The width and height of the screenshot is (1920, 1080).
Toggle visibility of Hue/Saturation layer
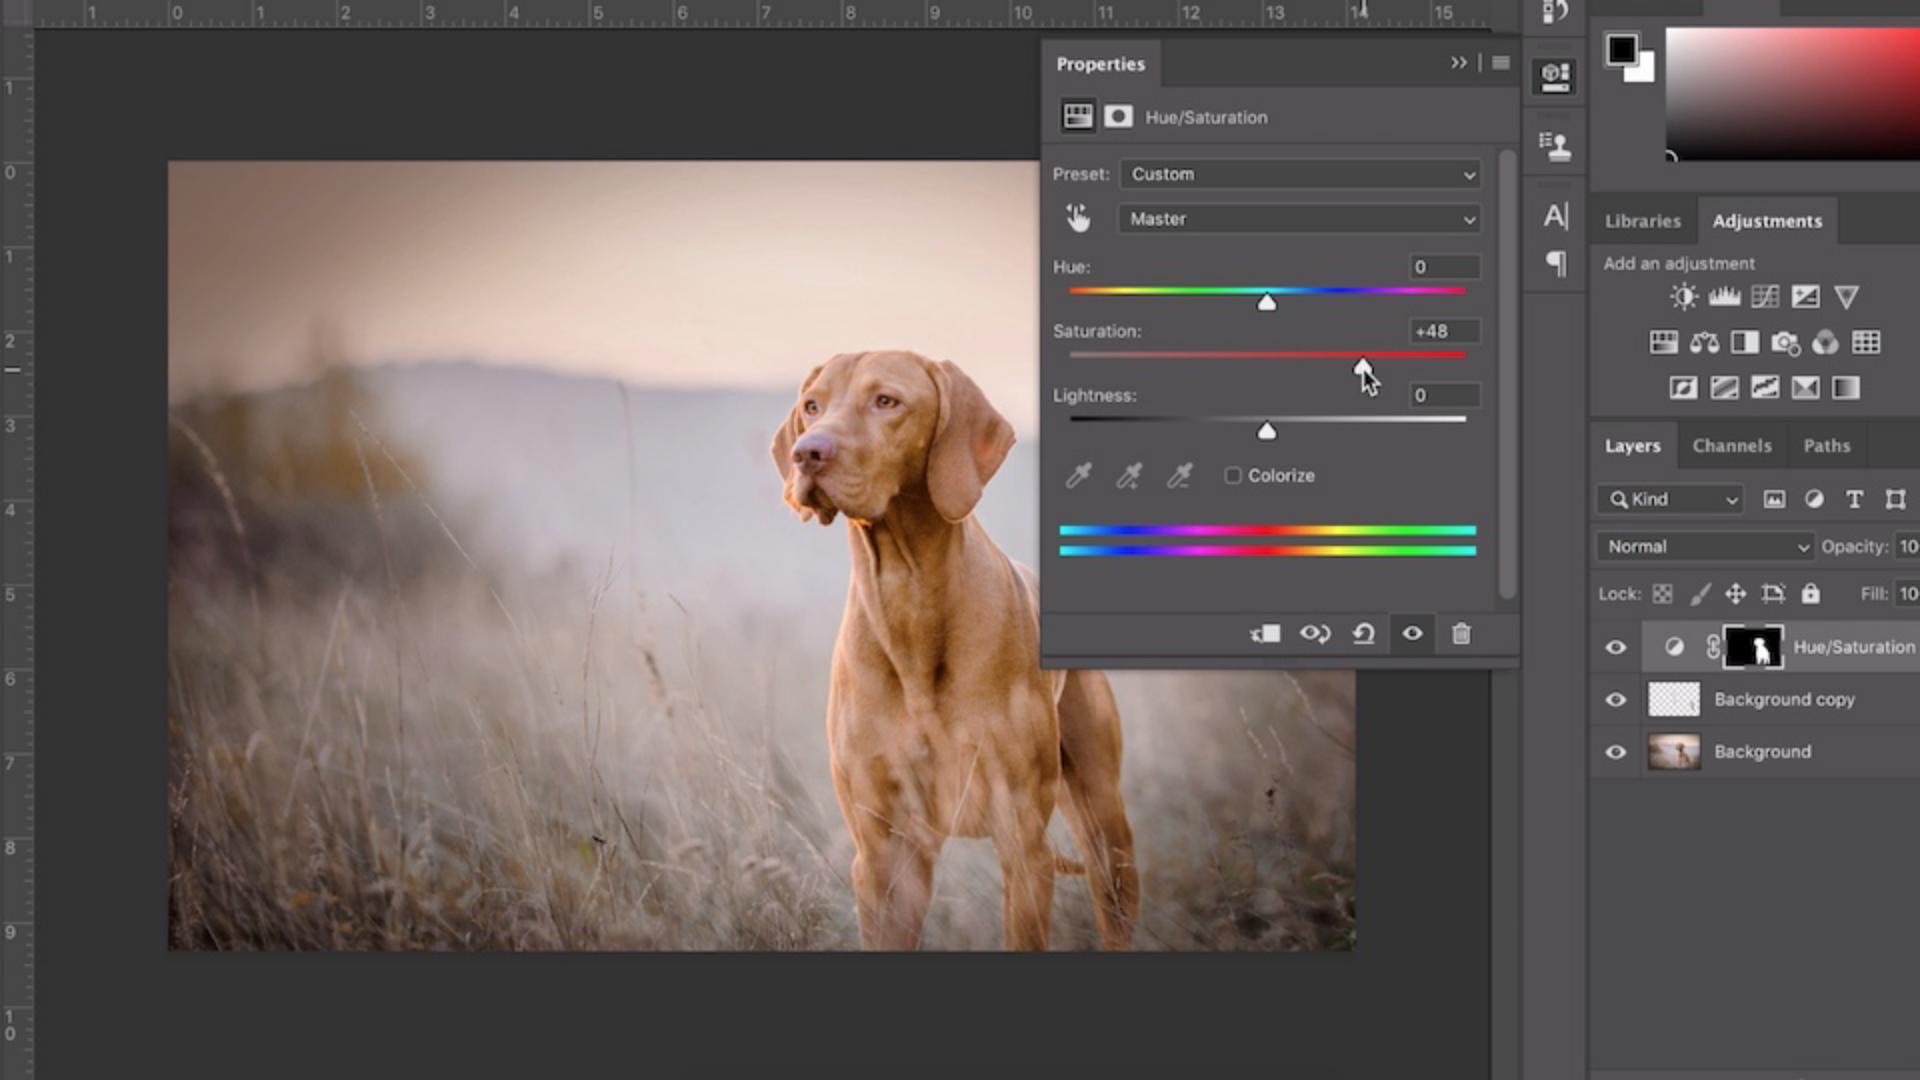(1615, 646)
